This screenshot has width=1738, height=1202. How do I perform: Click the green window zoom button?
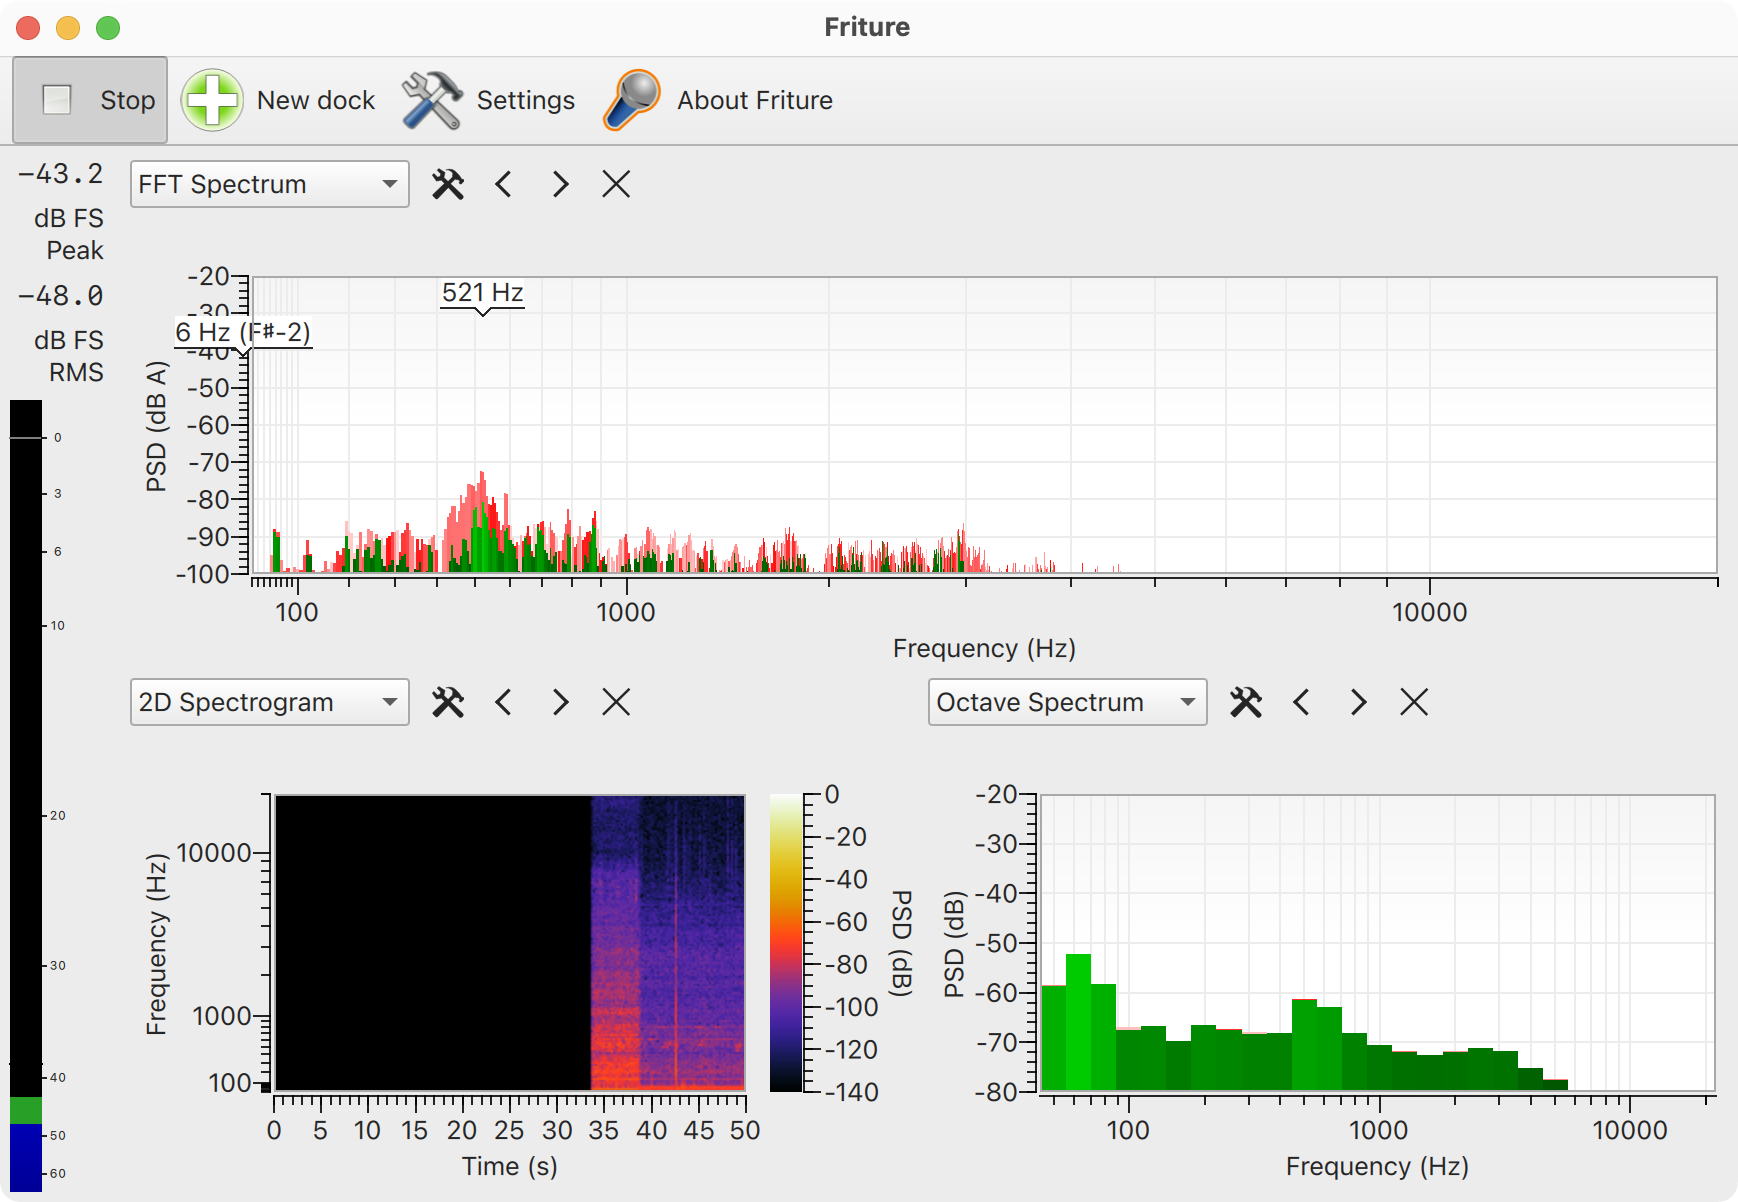click(x=108, y=28)
